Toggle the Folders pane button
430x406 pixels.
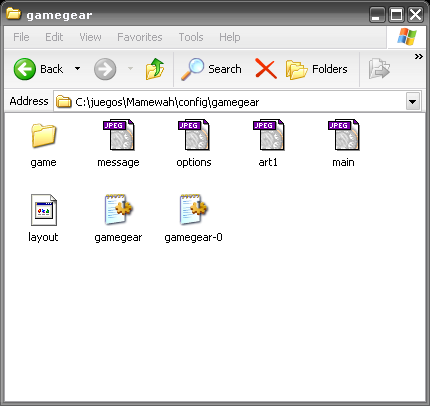(317, 69)
